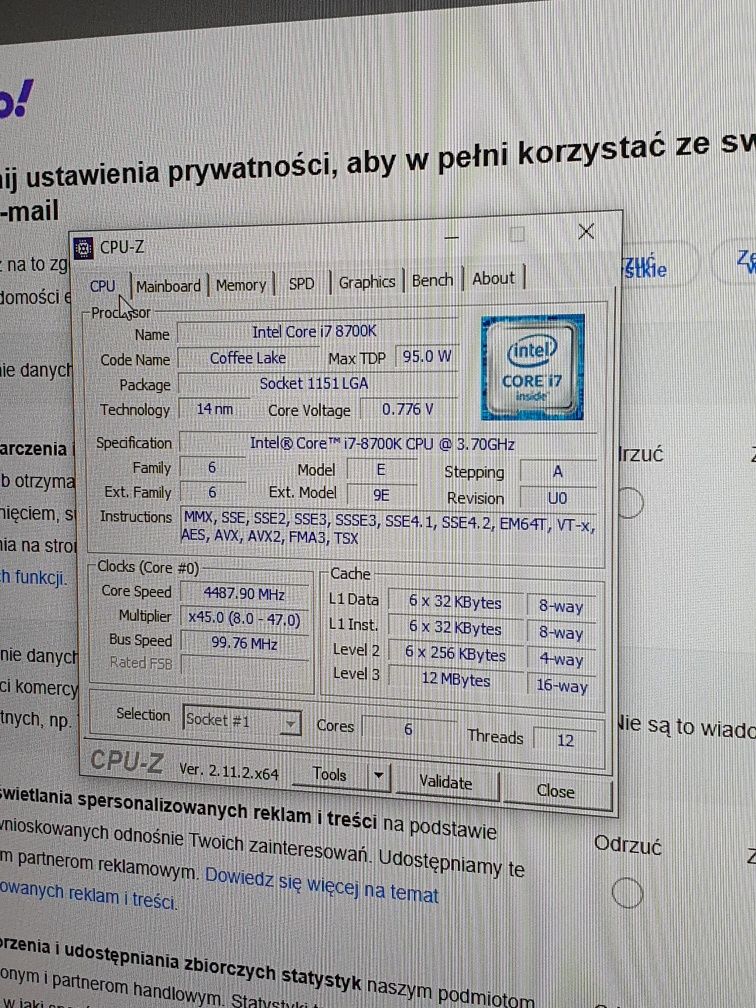Image resolution: width=756 pixels, height=1008 pixels.
Task: Click the Core Speed value '4487.90 MHz'
Action: coord(244,594)
